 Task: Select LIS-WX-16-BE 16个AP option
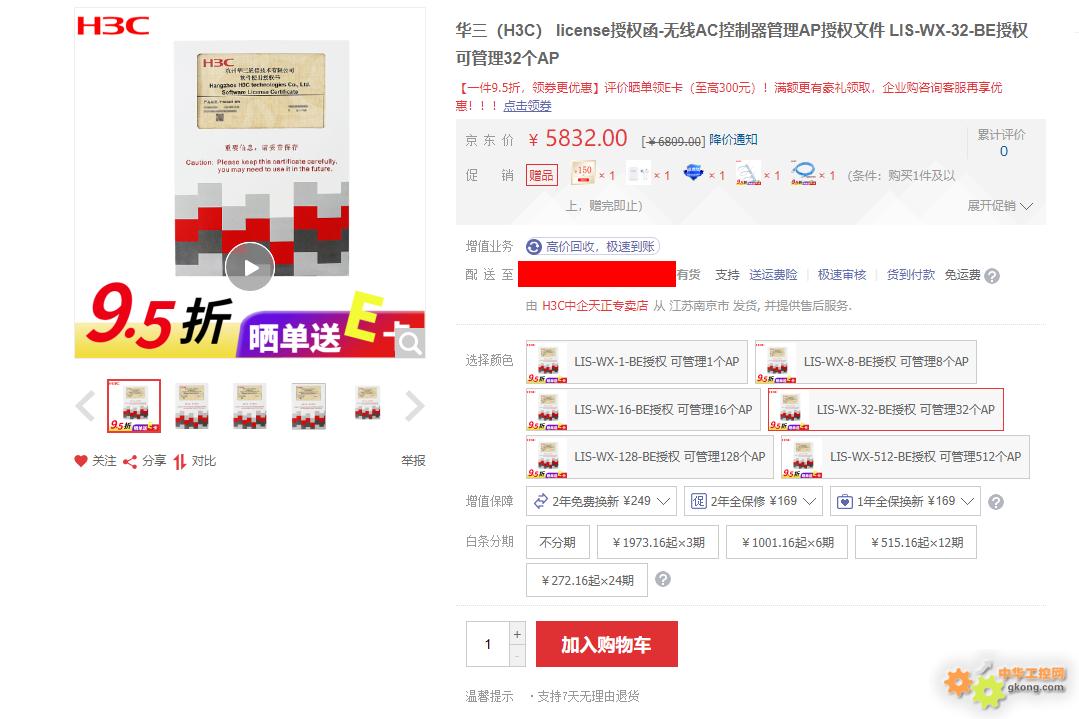coord(643,409)
